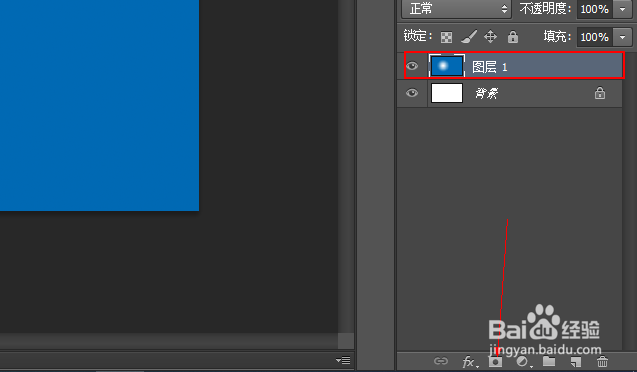The height and width of the screenshot is (372, 637).
Task: Select the 图层 1 layer thumbnail
Action: point(447,66)
